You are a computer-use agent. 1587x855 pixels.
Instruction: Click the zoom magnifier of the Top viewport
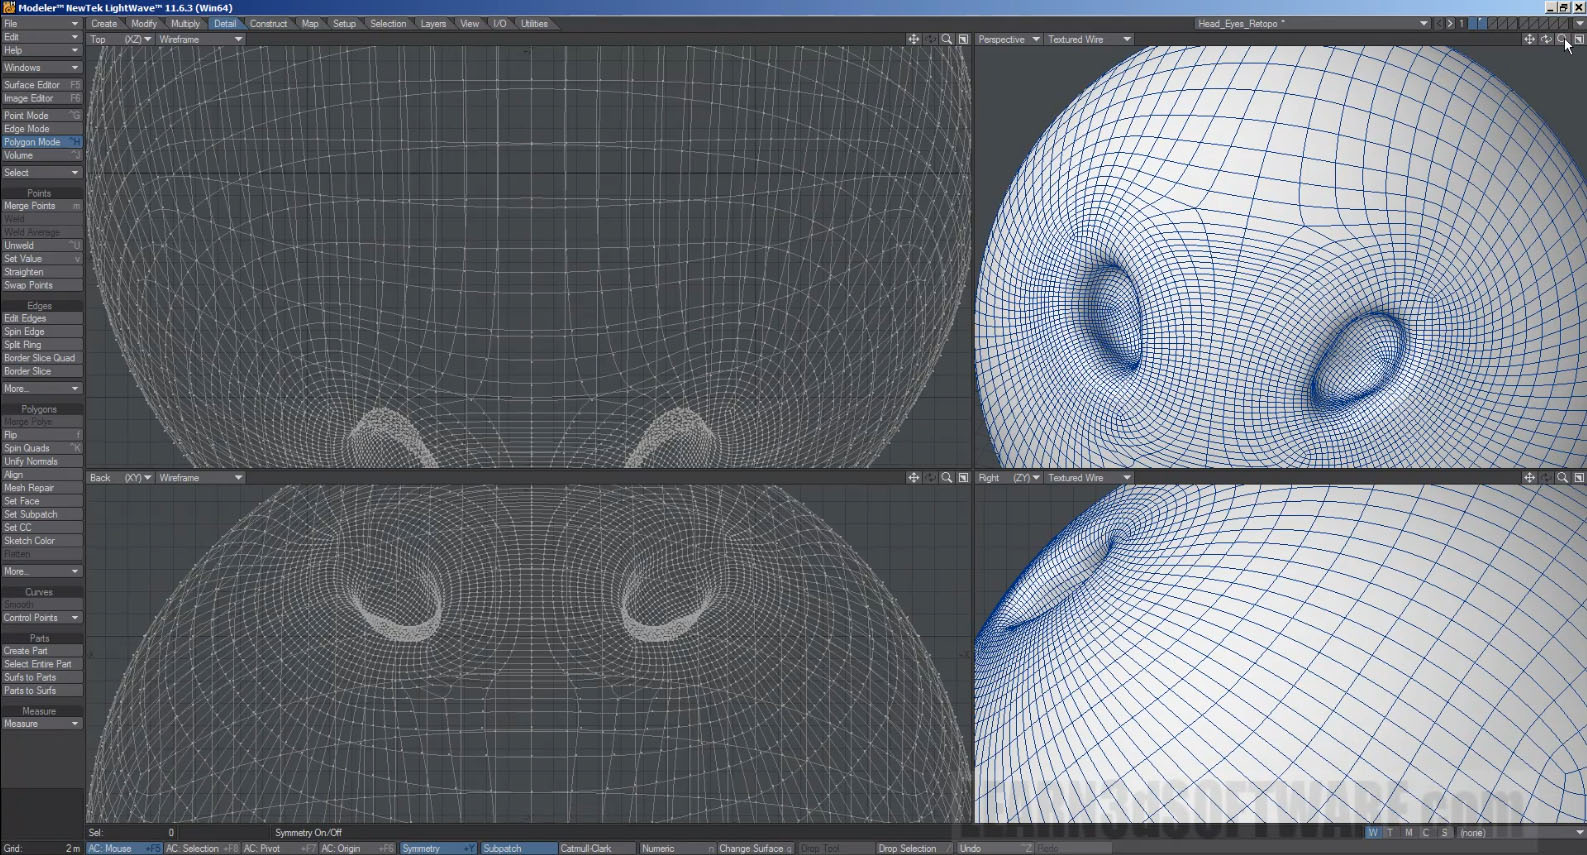(947, 40)
